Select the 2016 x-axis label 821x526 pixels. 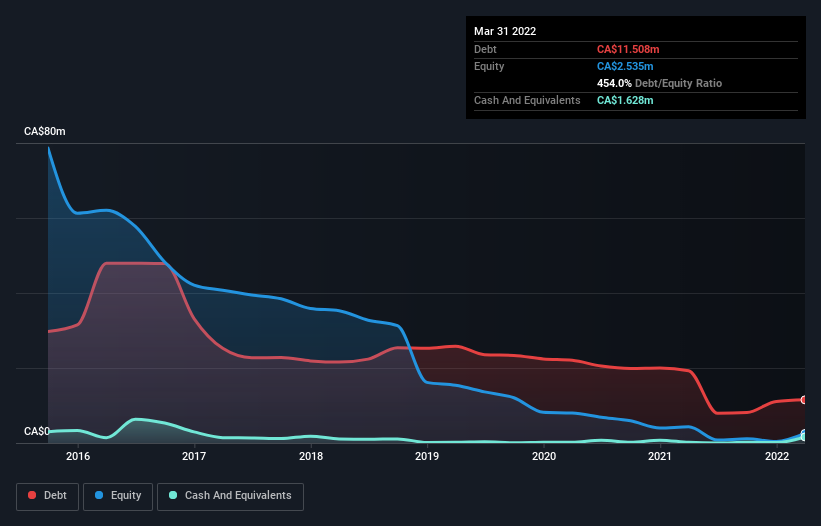click(x=78, y=456)
